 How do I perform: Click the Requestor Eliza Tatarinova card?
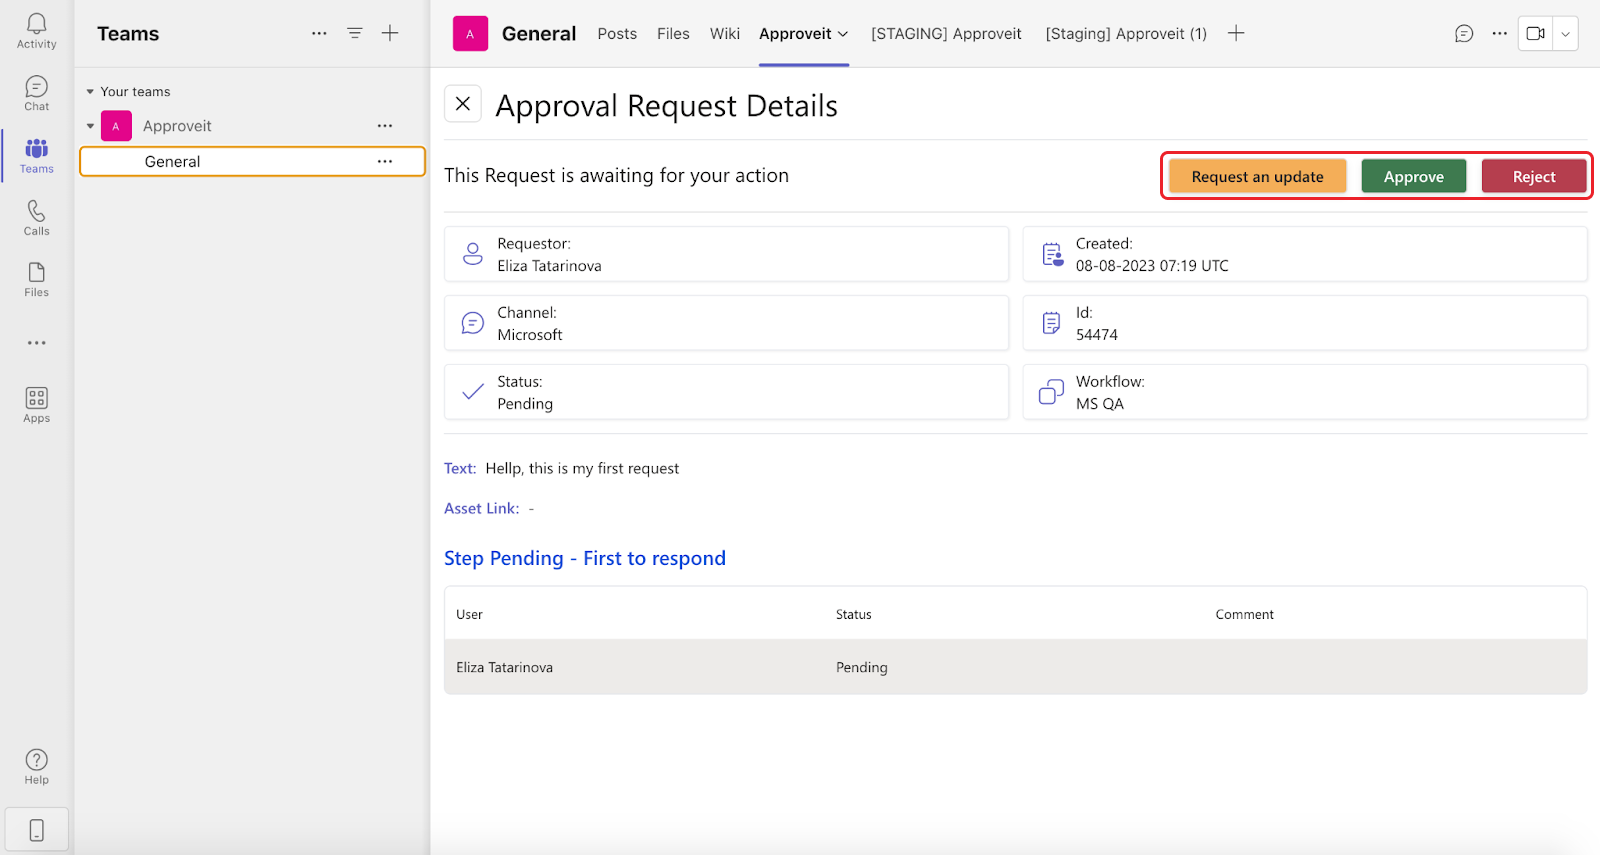(727, 254)
